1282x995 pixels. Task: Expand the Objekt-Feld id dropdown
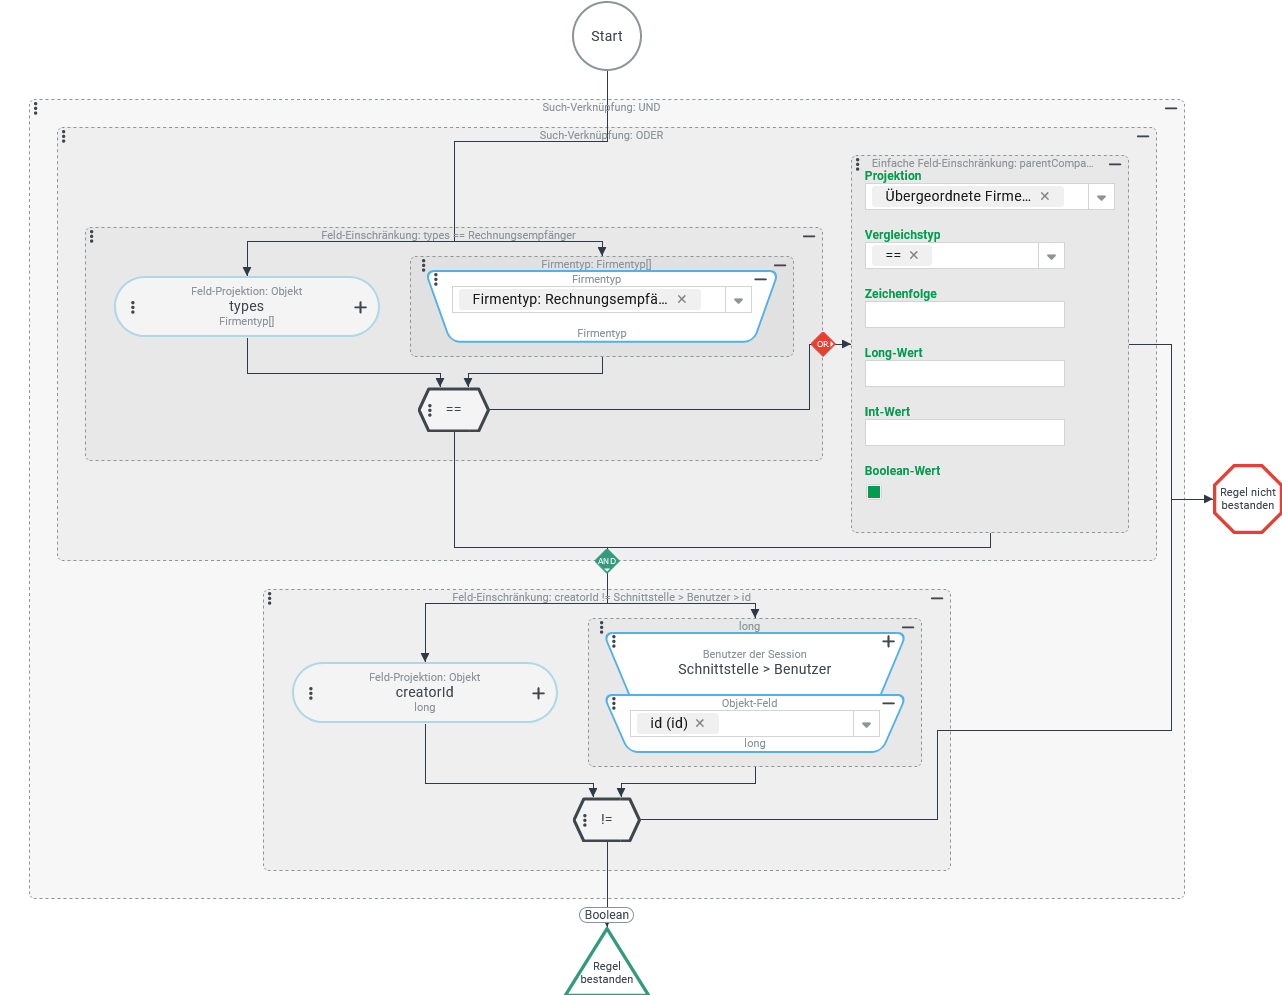click(866, 724)
